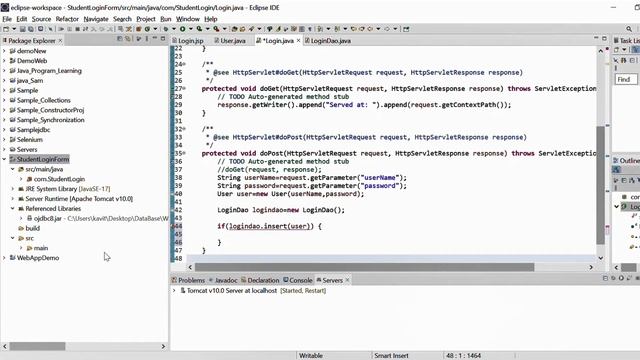Click the 'Smart Insert' status bar entry
Viewport: 640px width, 360px height.
pos(391,356)
